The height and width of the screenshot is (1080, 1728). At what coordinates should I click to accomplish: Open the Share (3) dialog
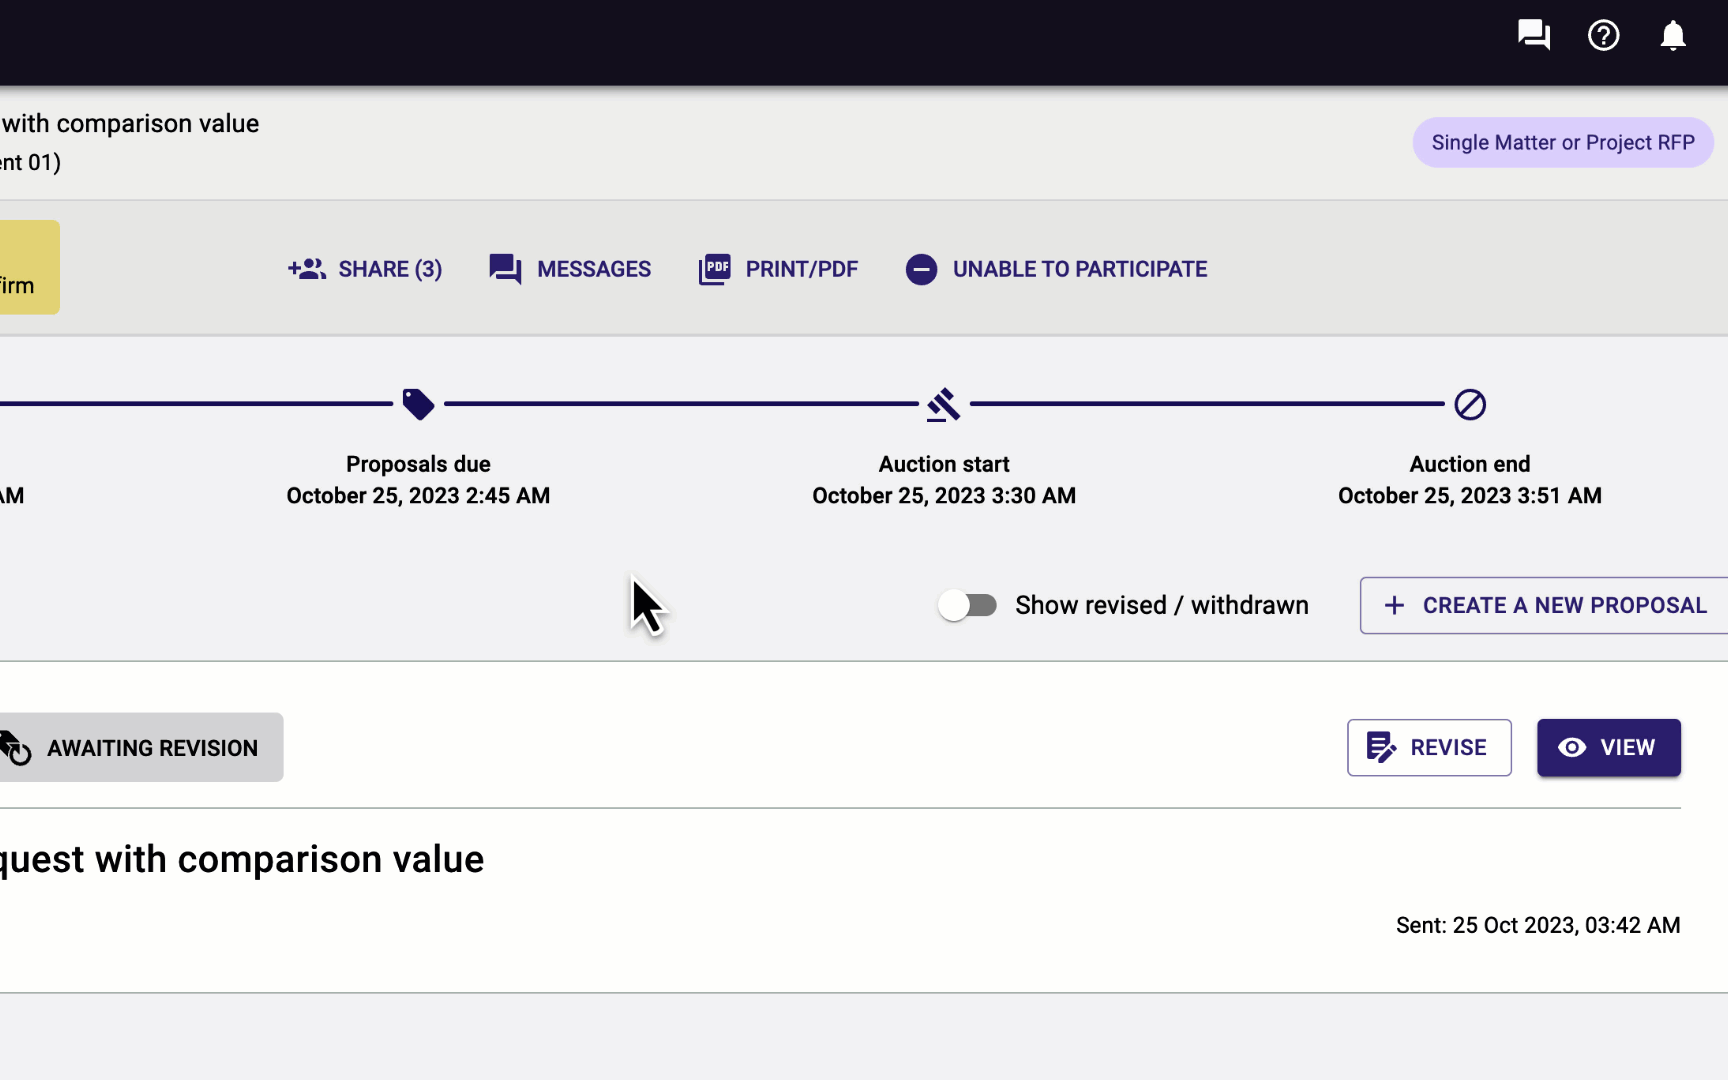[x=365, y=269]
